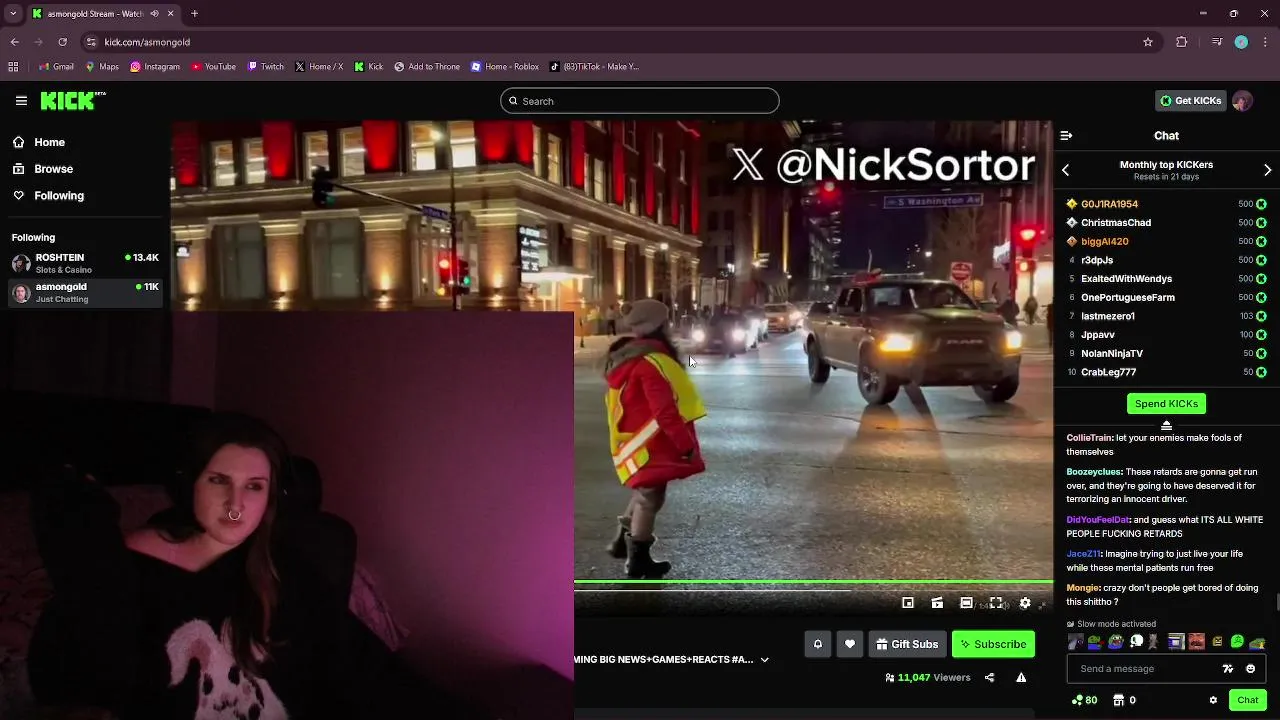Click DidYouFeelDat username in chat
The width and height of the screenshot is (1280, 720).
click(1097, 520)
